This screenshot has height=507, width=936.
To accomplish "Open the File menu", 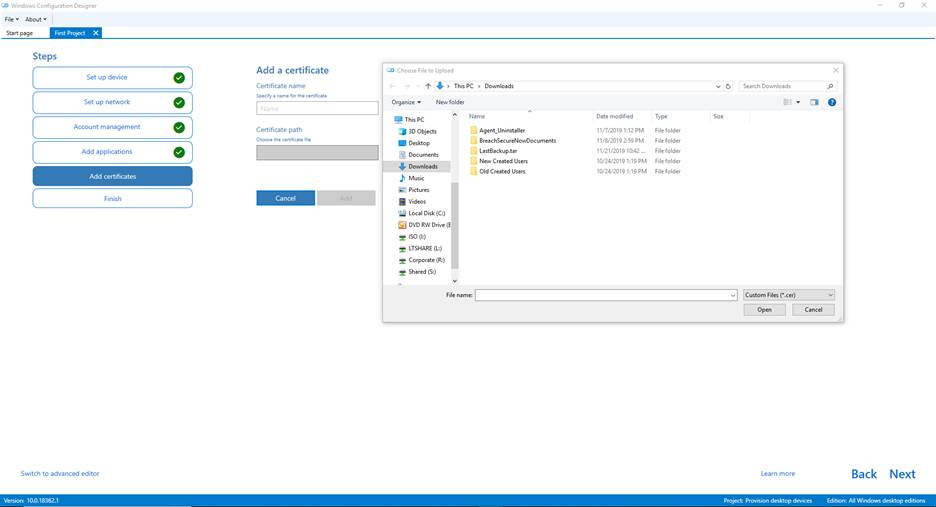I will (x=11, y=19).
